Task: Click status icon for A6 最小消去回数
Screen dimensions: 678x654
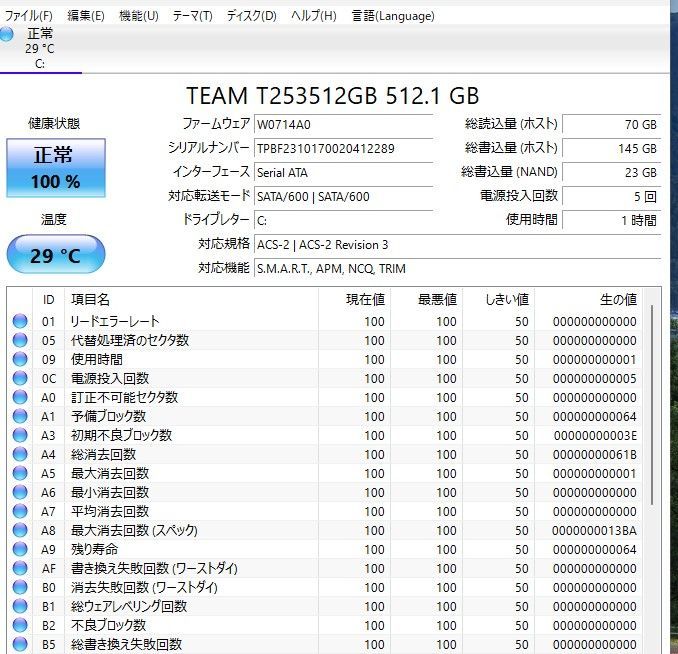Action: tap(20, 492)
